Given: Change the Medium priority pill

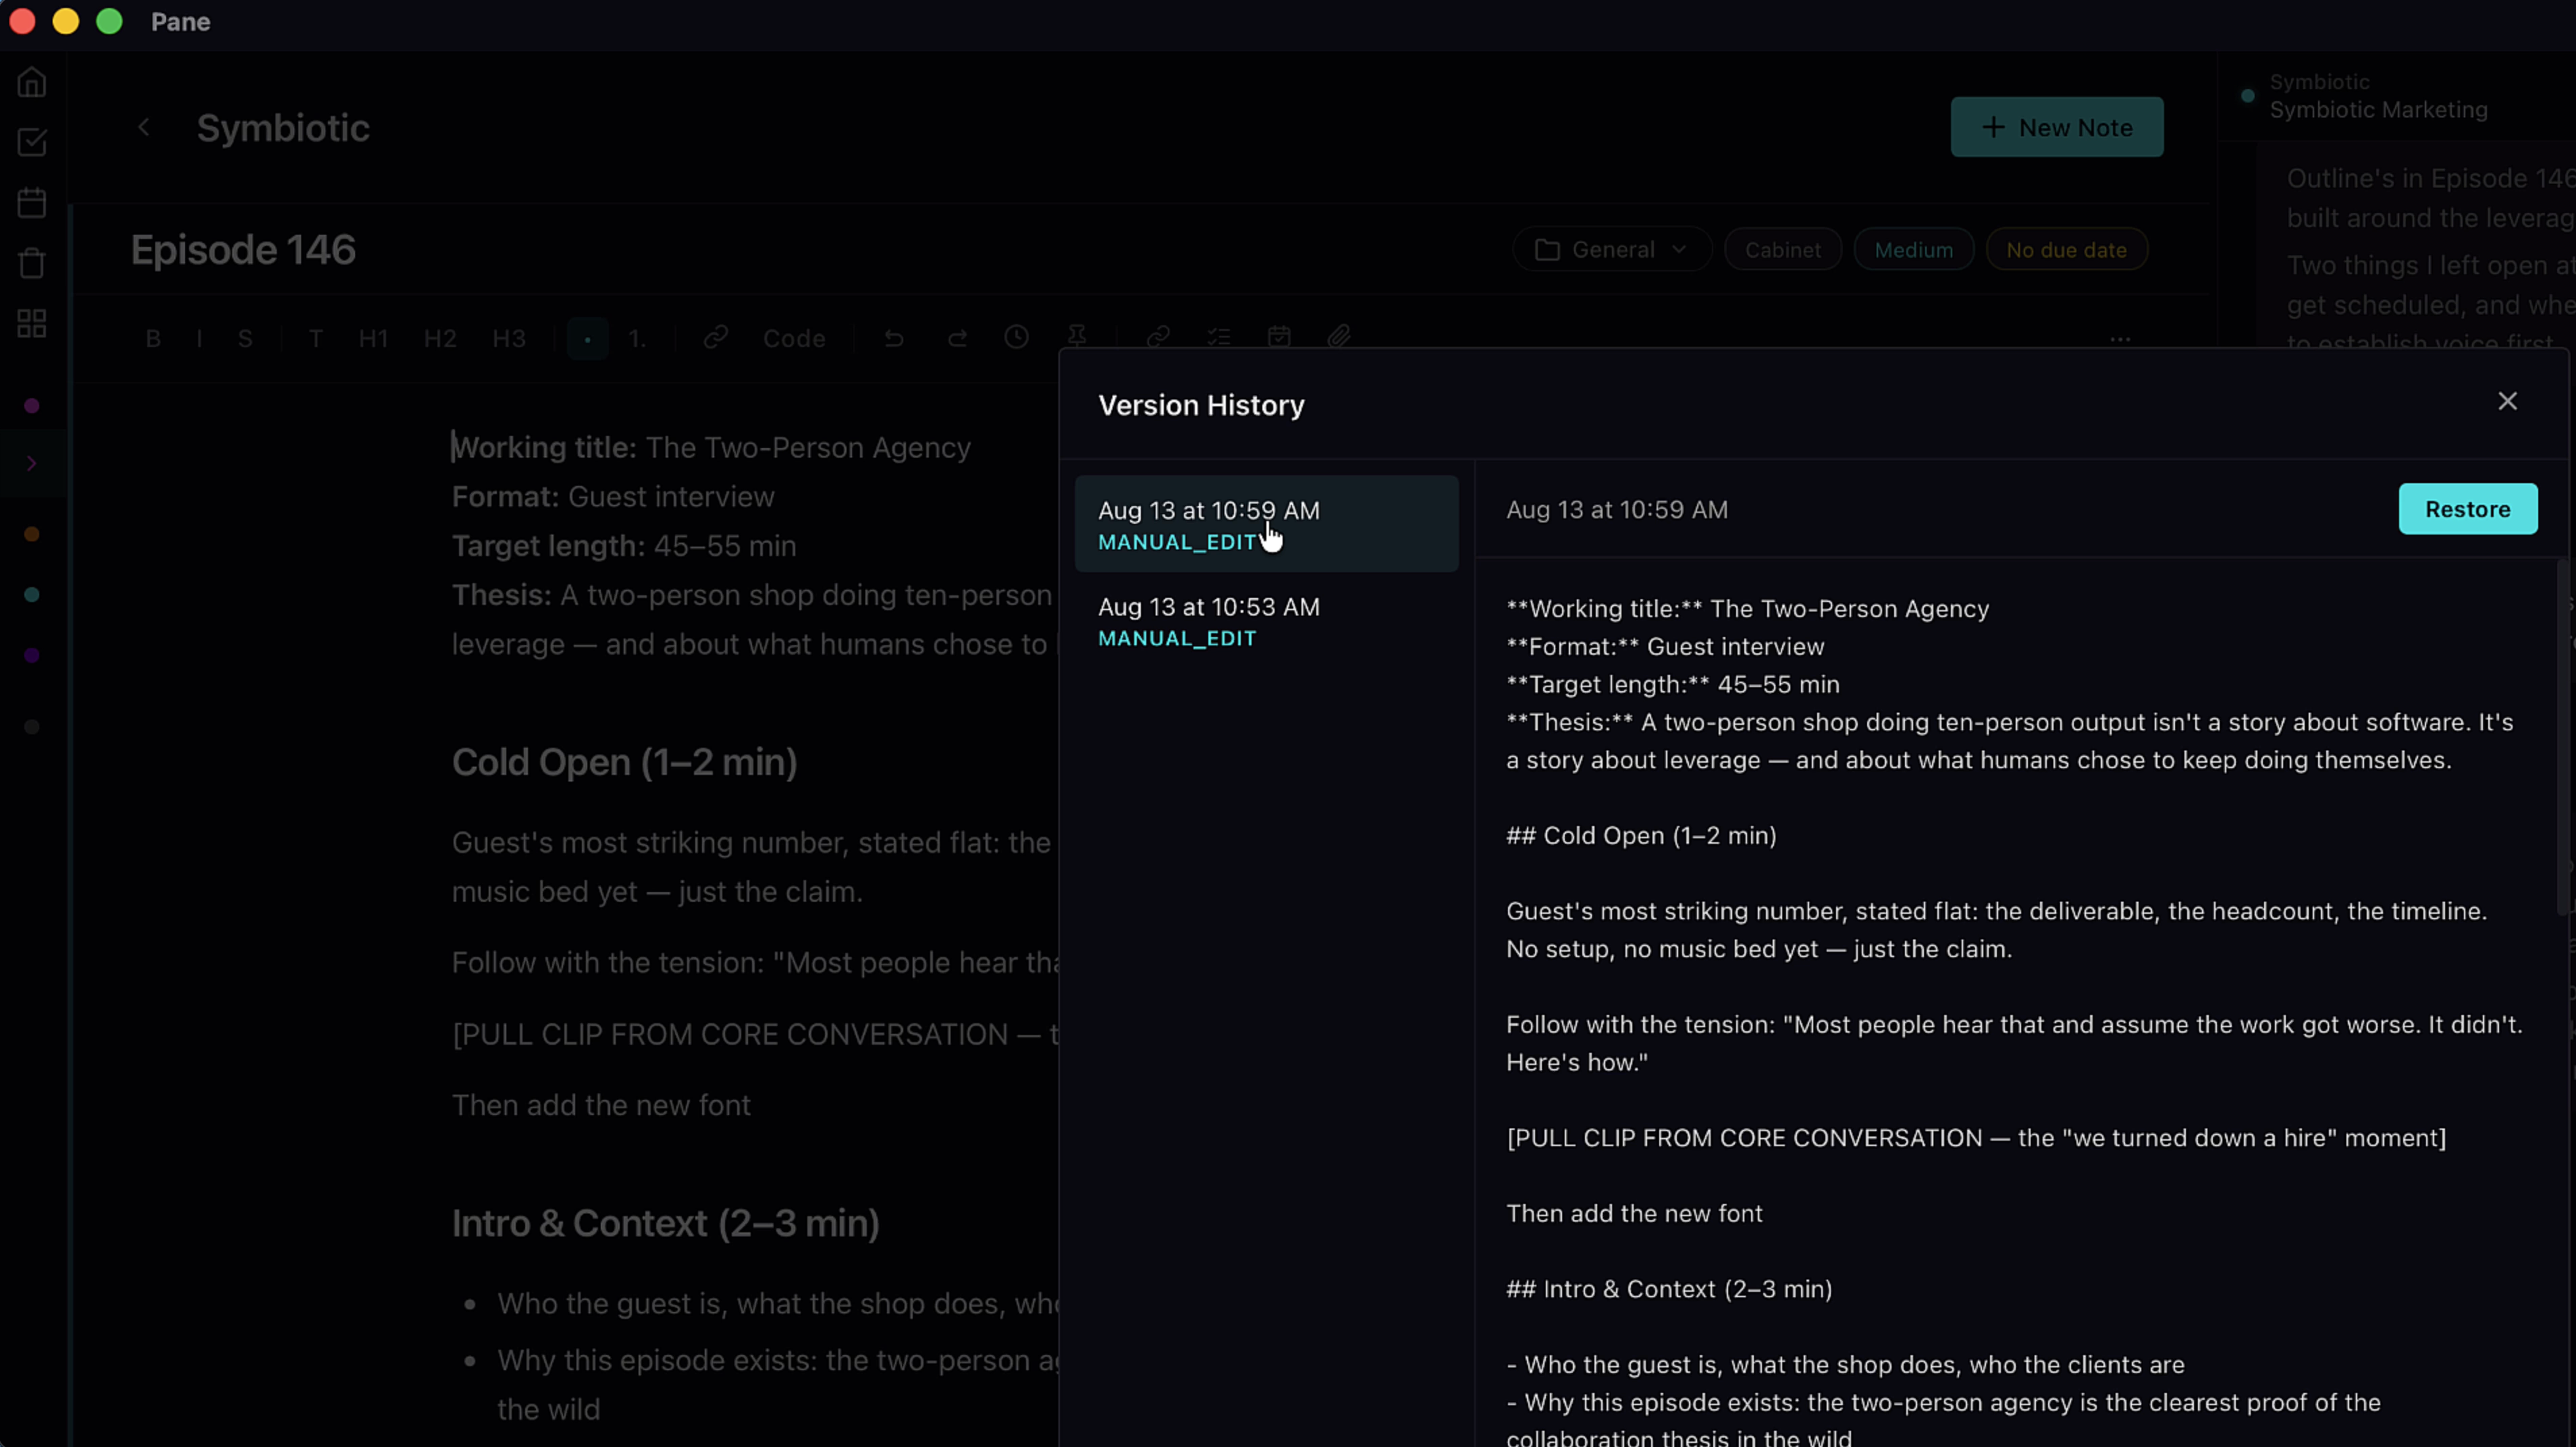Looking at the screenshot, I should point(1913,250).
